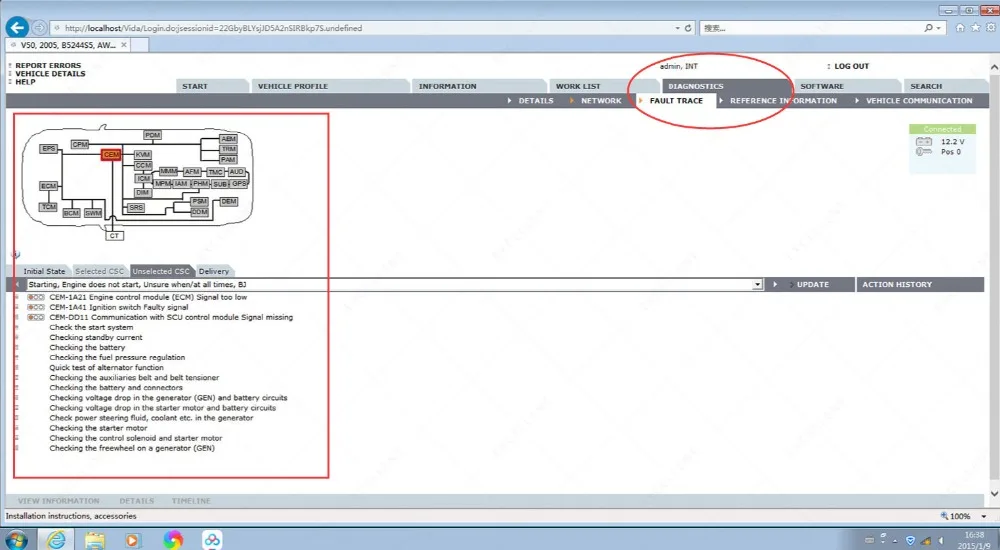Select the SWM module node
1000x550 pixels.
(x=93, y=213)
